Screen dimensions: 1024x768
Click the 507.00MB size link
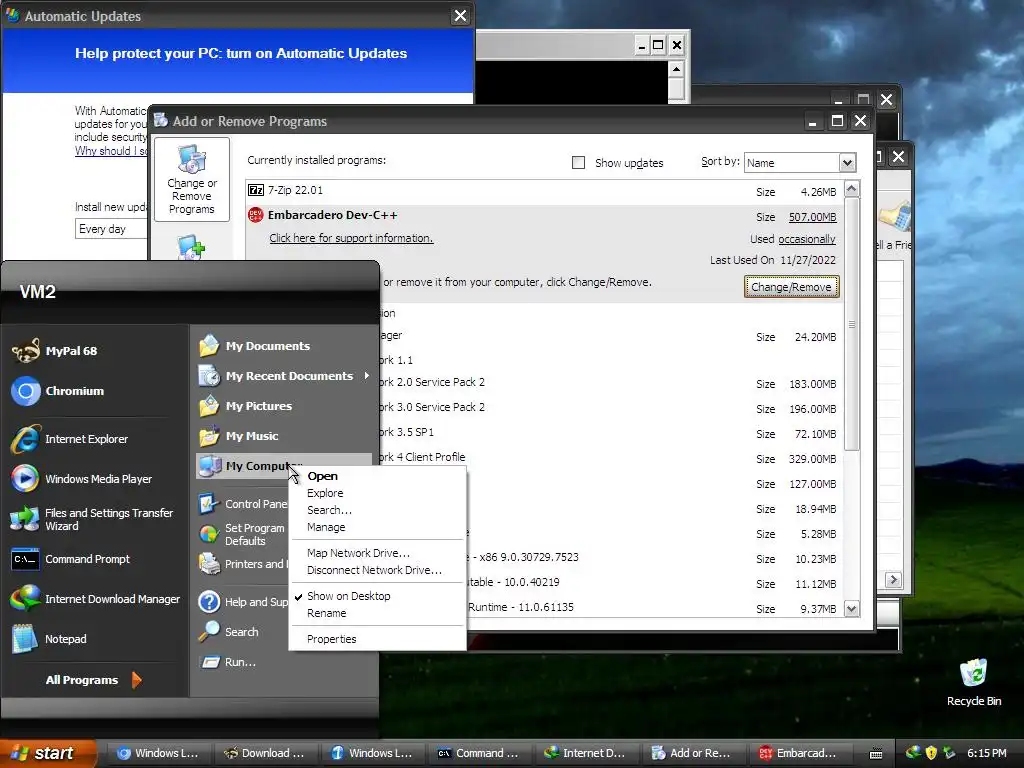[x=812, y=217]
